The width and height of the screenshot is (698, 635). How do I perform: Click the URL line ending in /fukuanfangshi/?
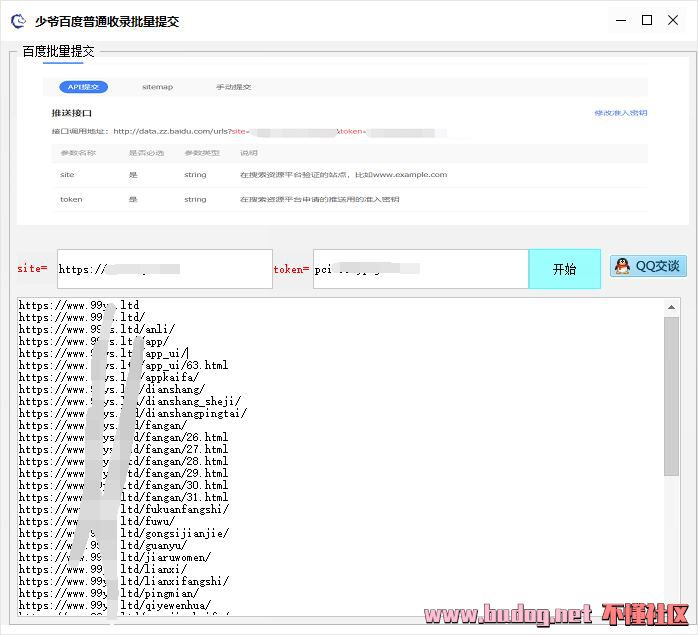[124, 509]
